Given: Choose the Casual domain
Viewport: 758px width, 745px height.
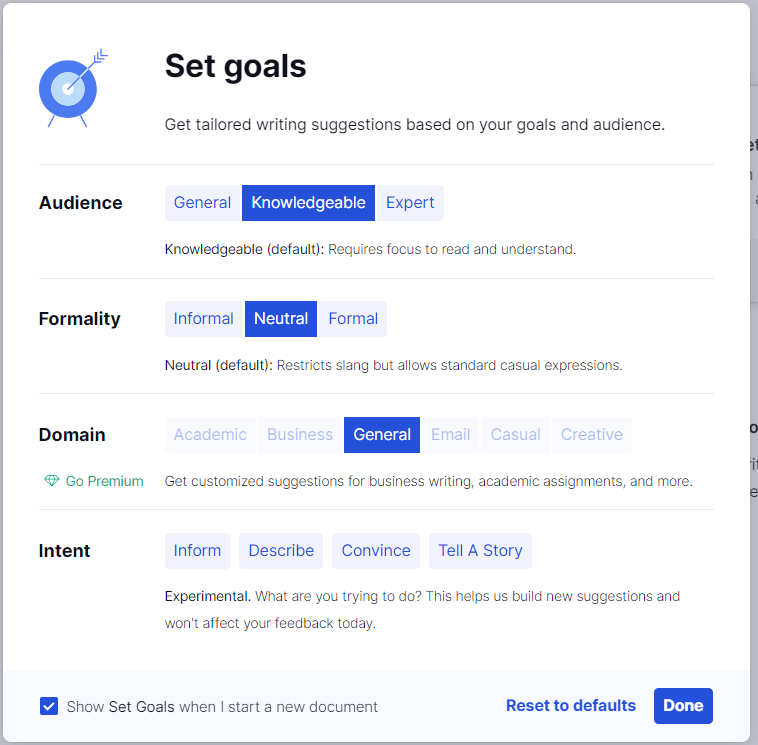Looking at the screenshot, I should (515, 435).
